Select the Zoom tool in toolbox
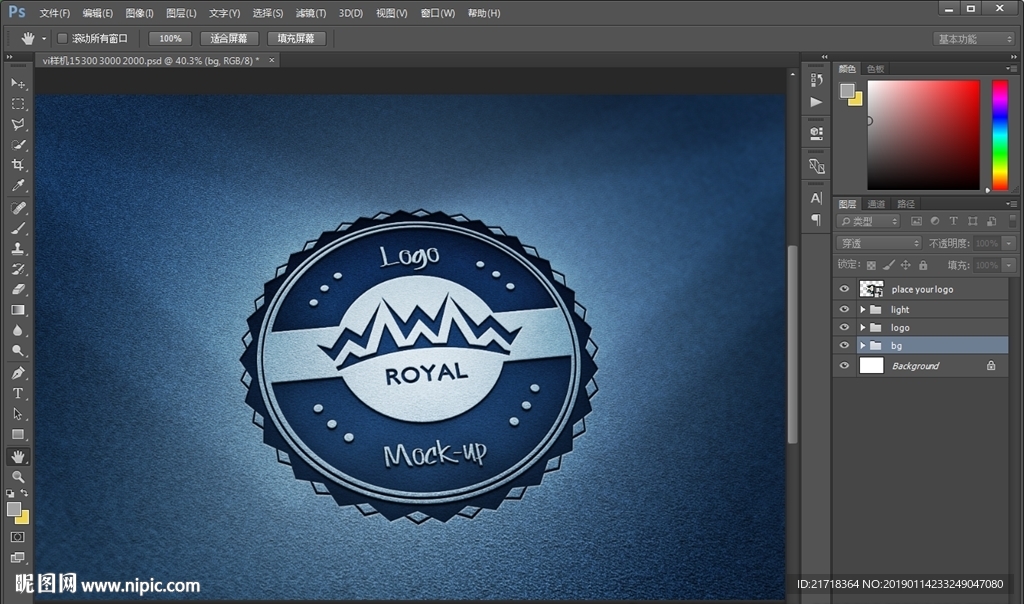This screenshot has width=1024, height=604. (x=18, y=477)
